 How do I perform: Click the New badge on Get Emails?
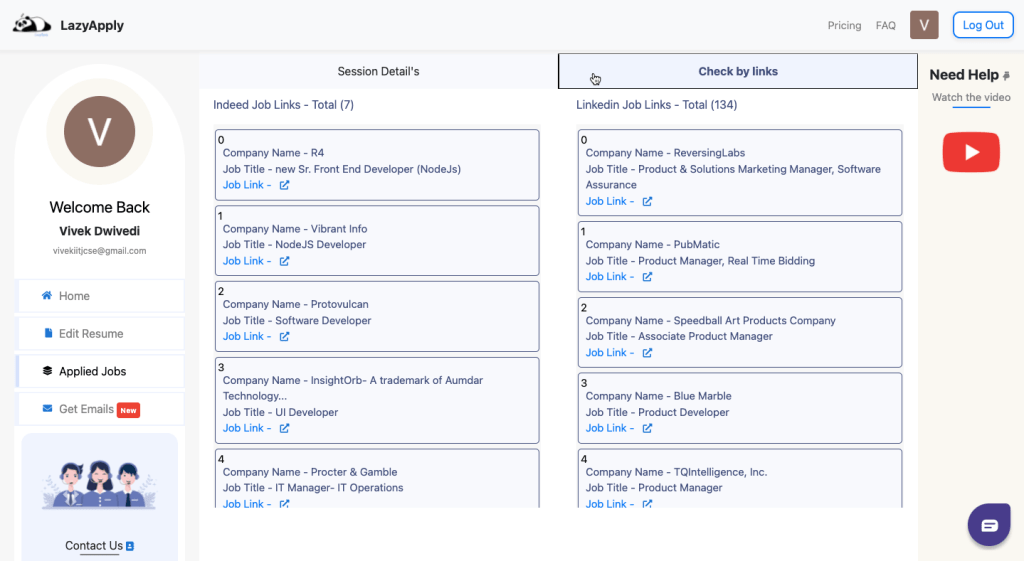(129, 410)
